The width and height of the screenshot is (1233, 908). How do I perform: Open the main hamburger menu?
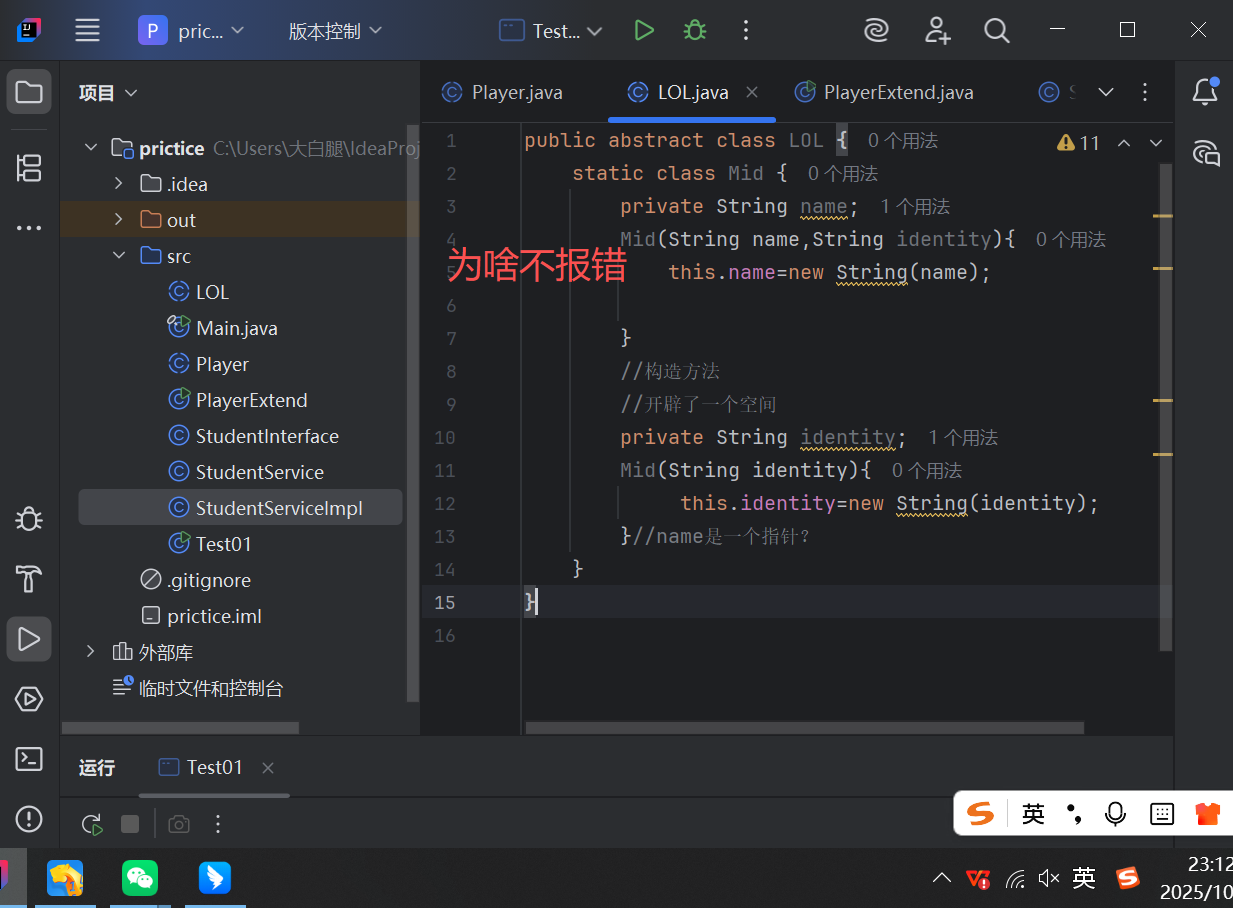tap(88, 31)
